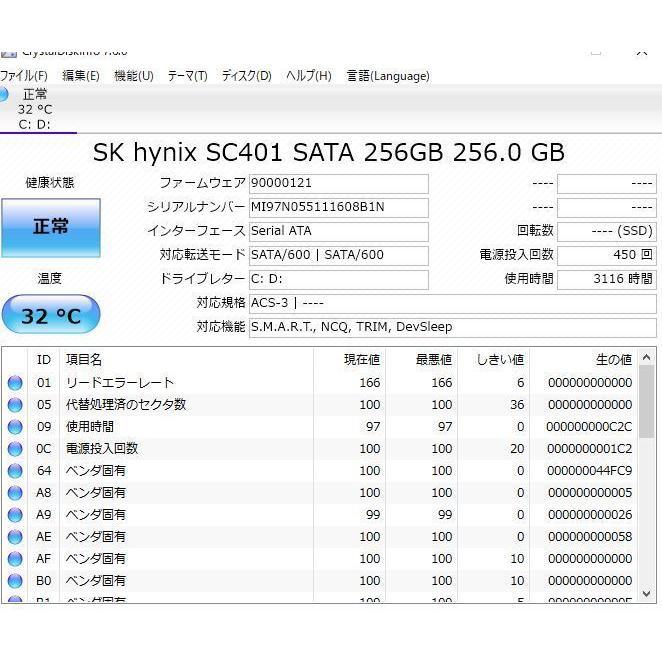This screenshot has width=662, height=662.
Task: Click status orb for ID A9 row
Action: pyautogui.click(x=15, y=515)
